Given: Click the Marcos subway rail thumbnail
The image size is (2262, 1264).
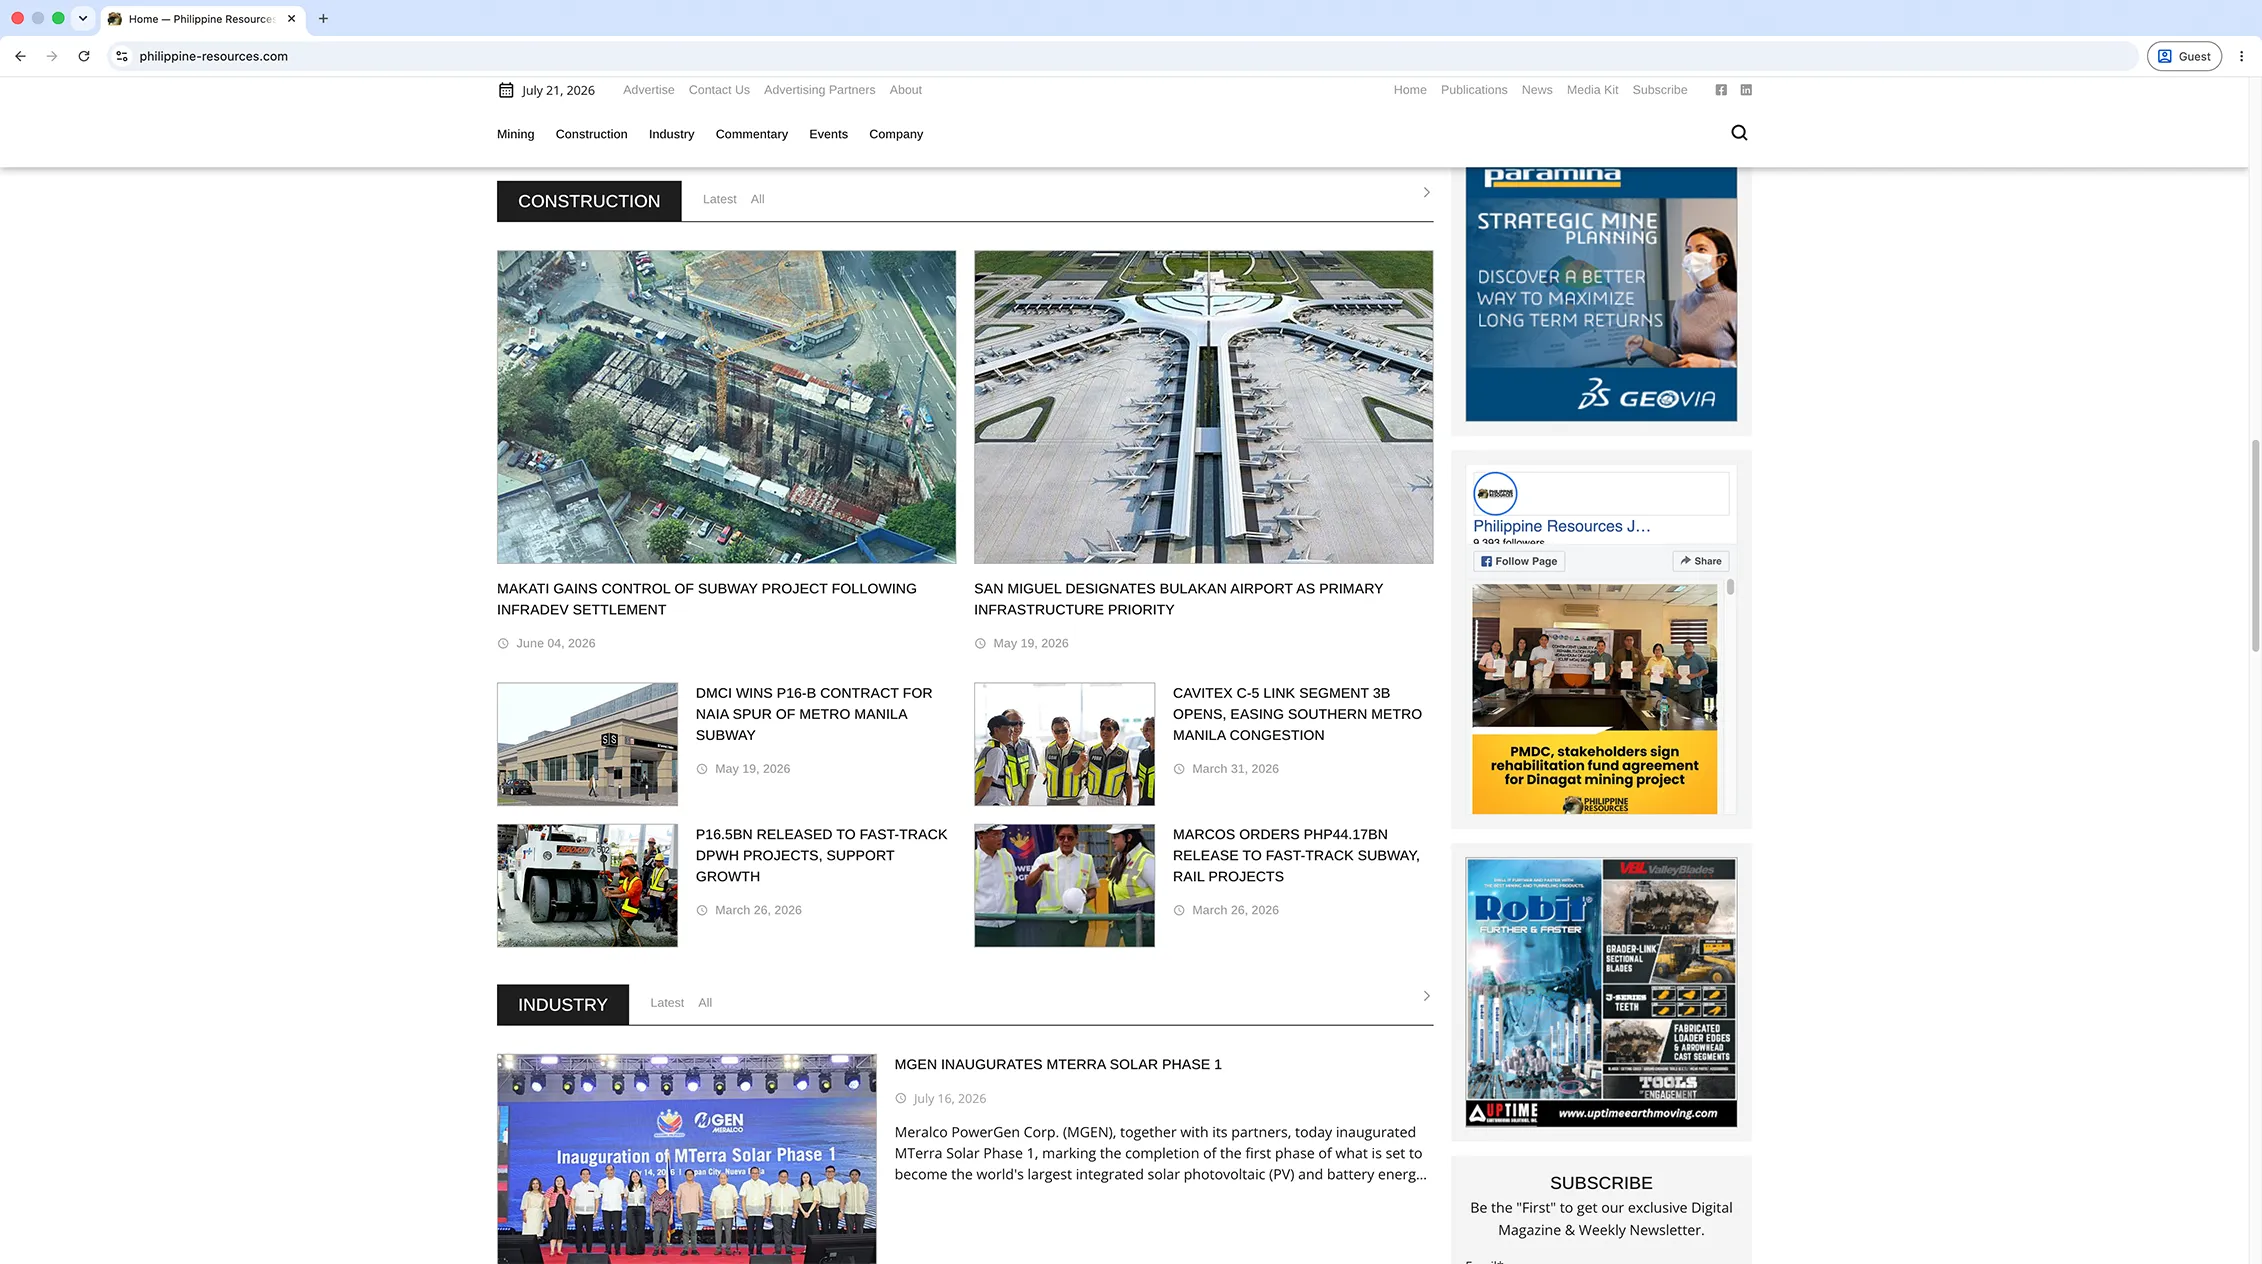Looking at the screenshot, I should coord(1064,885).
